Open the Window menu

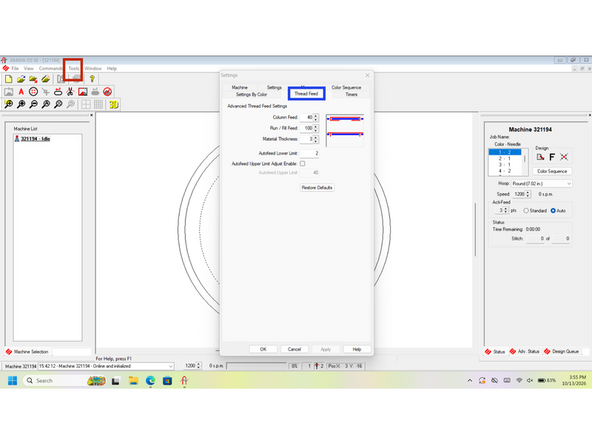[93, 68]
